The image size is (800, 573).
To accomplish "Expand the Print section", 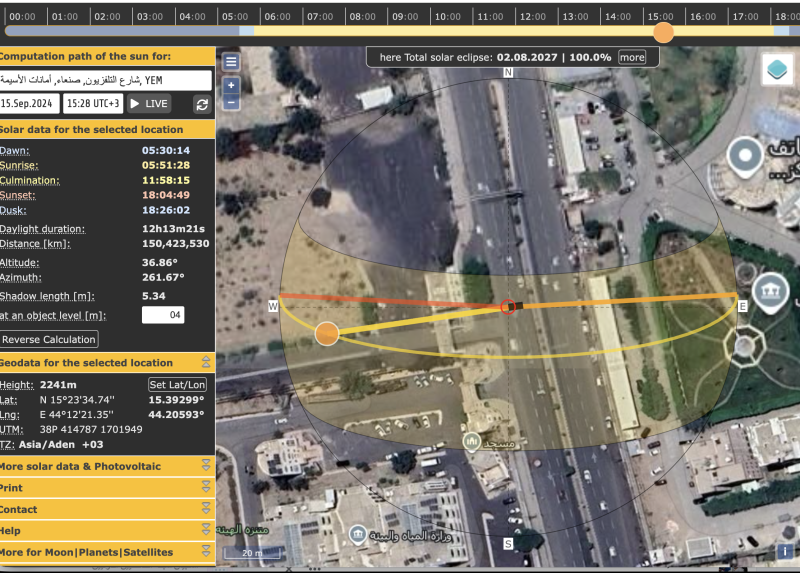I will pyautogui.click(x=206, y=488).
